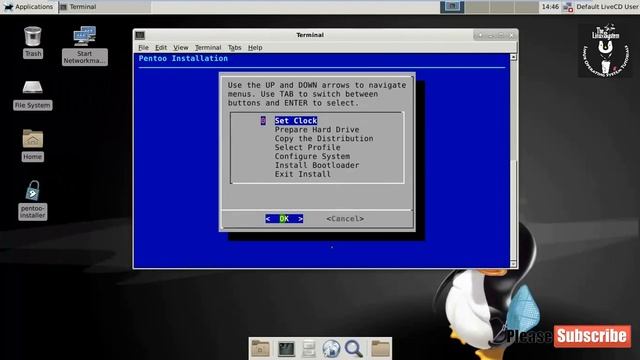The height and width of the screenshot is (360, 640).
Task: Select Install Bootloader entry
Action: tap(317, 165)
